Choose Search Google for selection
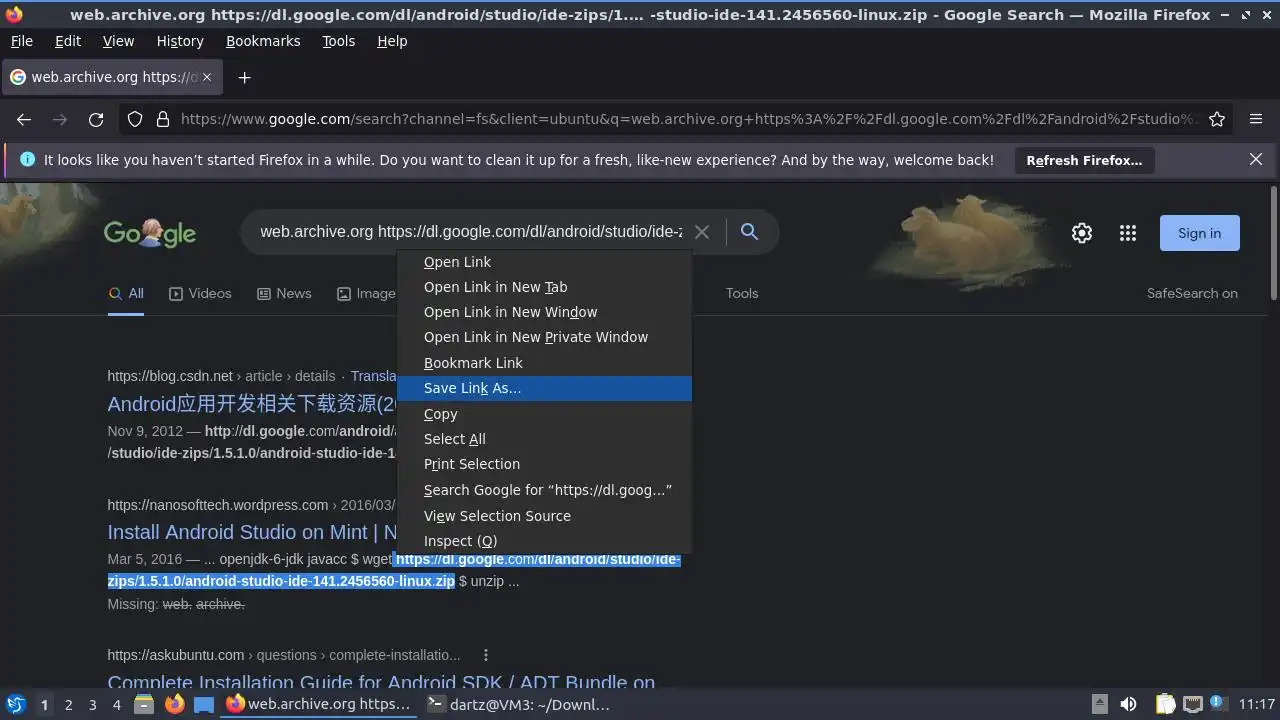Screen dimensions: 1280x720 tap(544, 490)
